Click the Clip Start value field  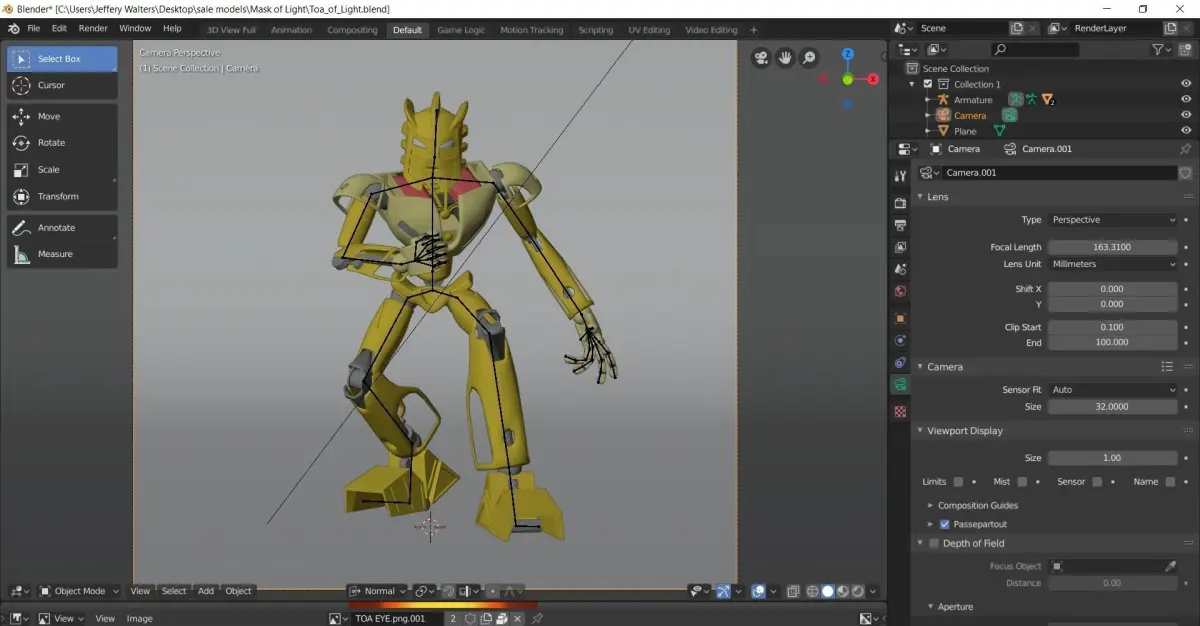(x=1112, y=327)
